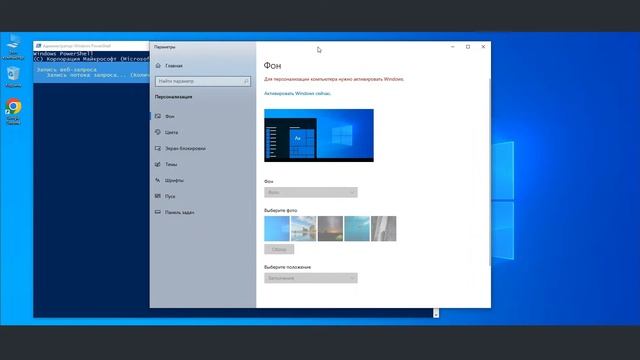Screen dimensions: 640x360
Task: Click the Персонализация sidebar heading
Action: pyautogui.click(x=173, y=97)
